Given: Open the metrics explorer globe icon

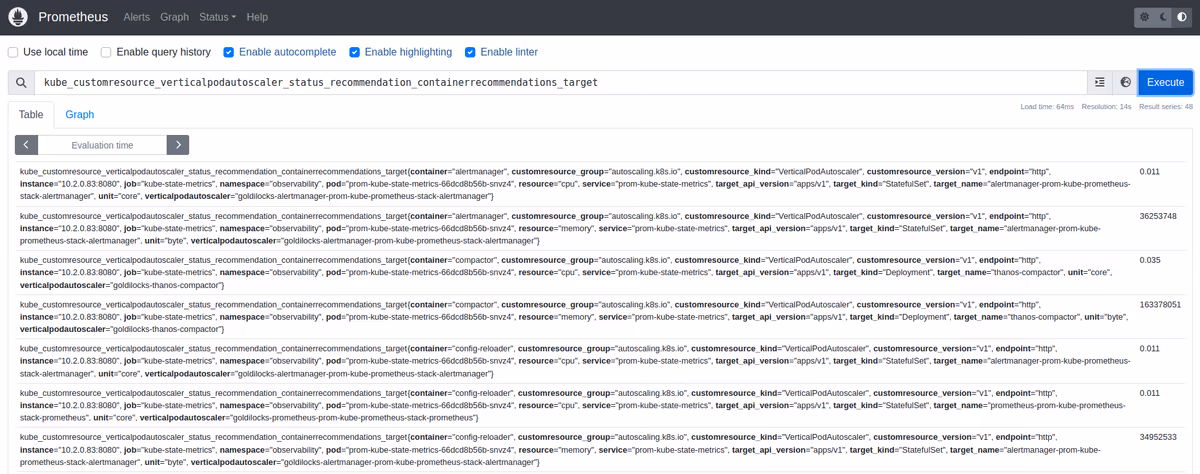Looking at the screenshot, I should [1125, 82].
